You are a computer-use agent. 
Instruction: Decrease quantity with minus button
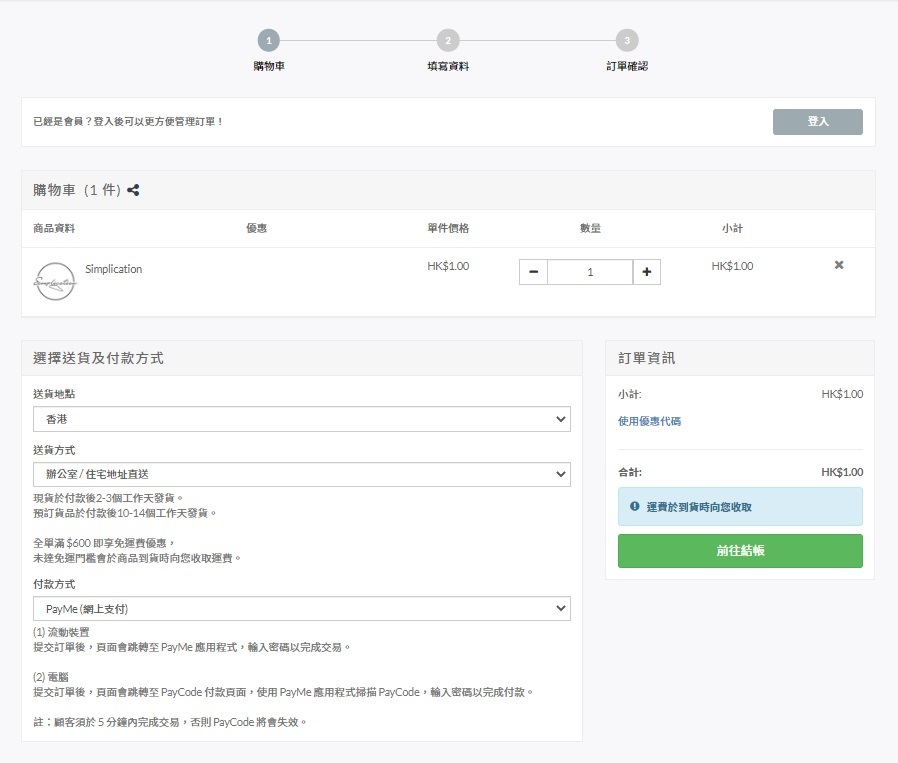[x=533, y=272]
